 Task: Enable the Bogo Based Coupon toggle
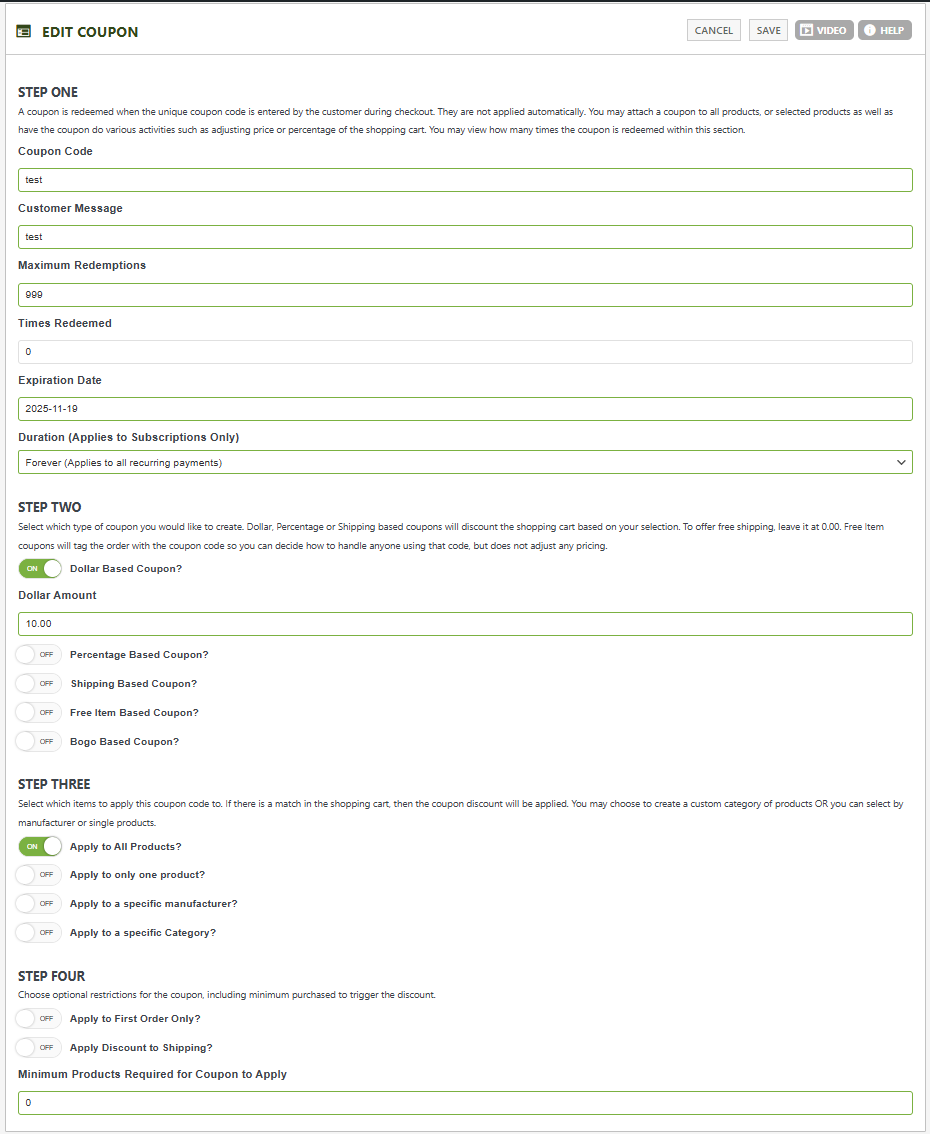[x=40, y=742]
